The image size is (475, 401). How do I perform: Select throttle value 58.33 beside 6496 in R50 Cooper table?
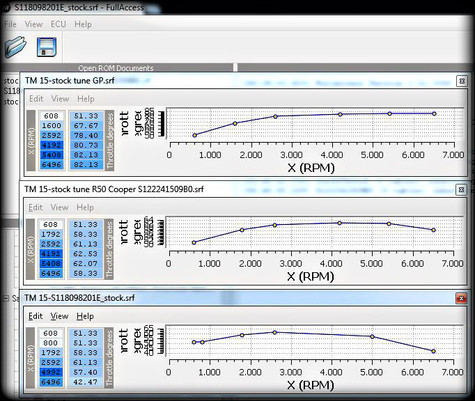(85, 273)
